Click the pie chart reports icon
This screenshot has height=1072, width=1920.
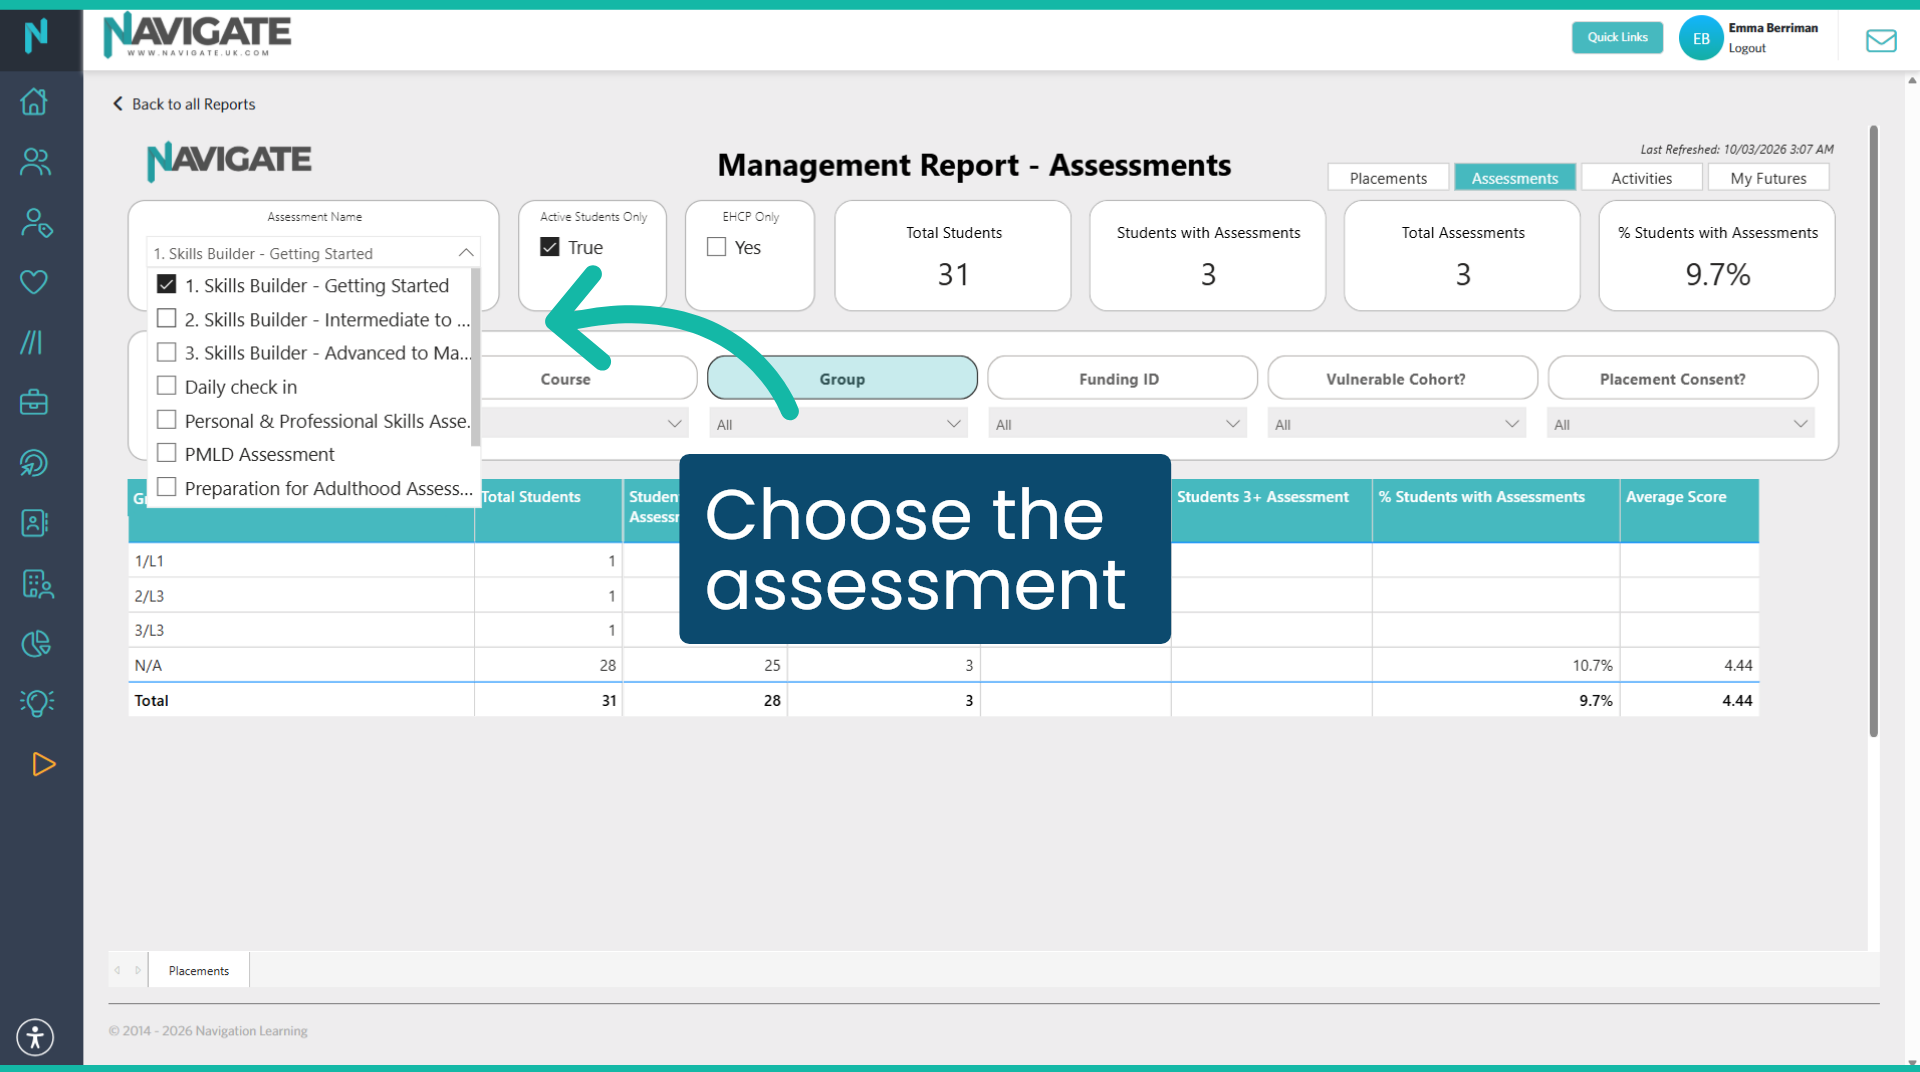pyautogui.click(x=35, y=643)
